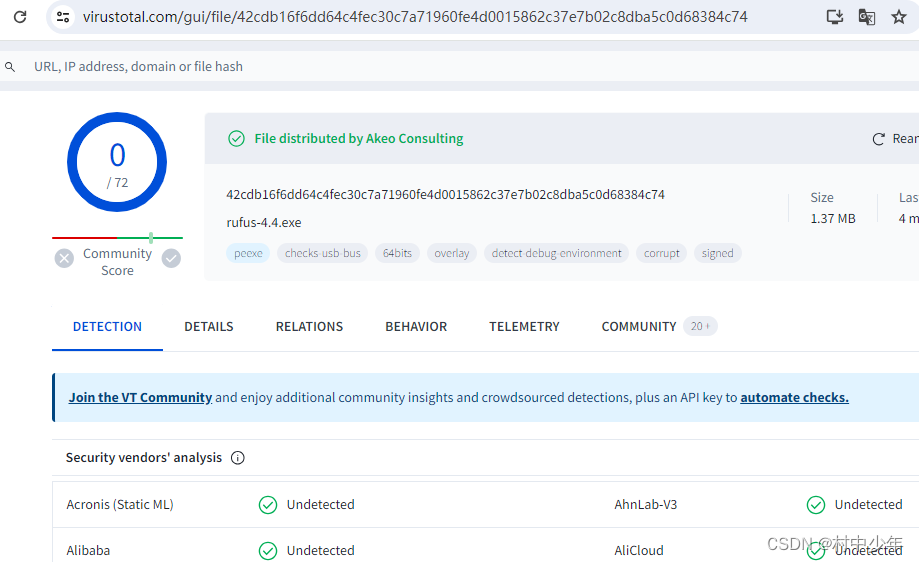
Task: Click the search magnifier icon
Action: point(10,67)
